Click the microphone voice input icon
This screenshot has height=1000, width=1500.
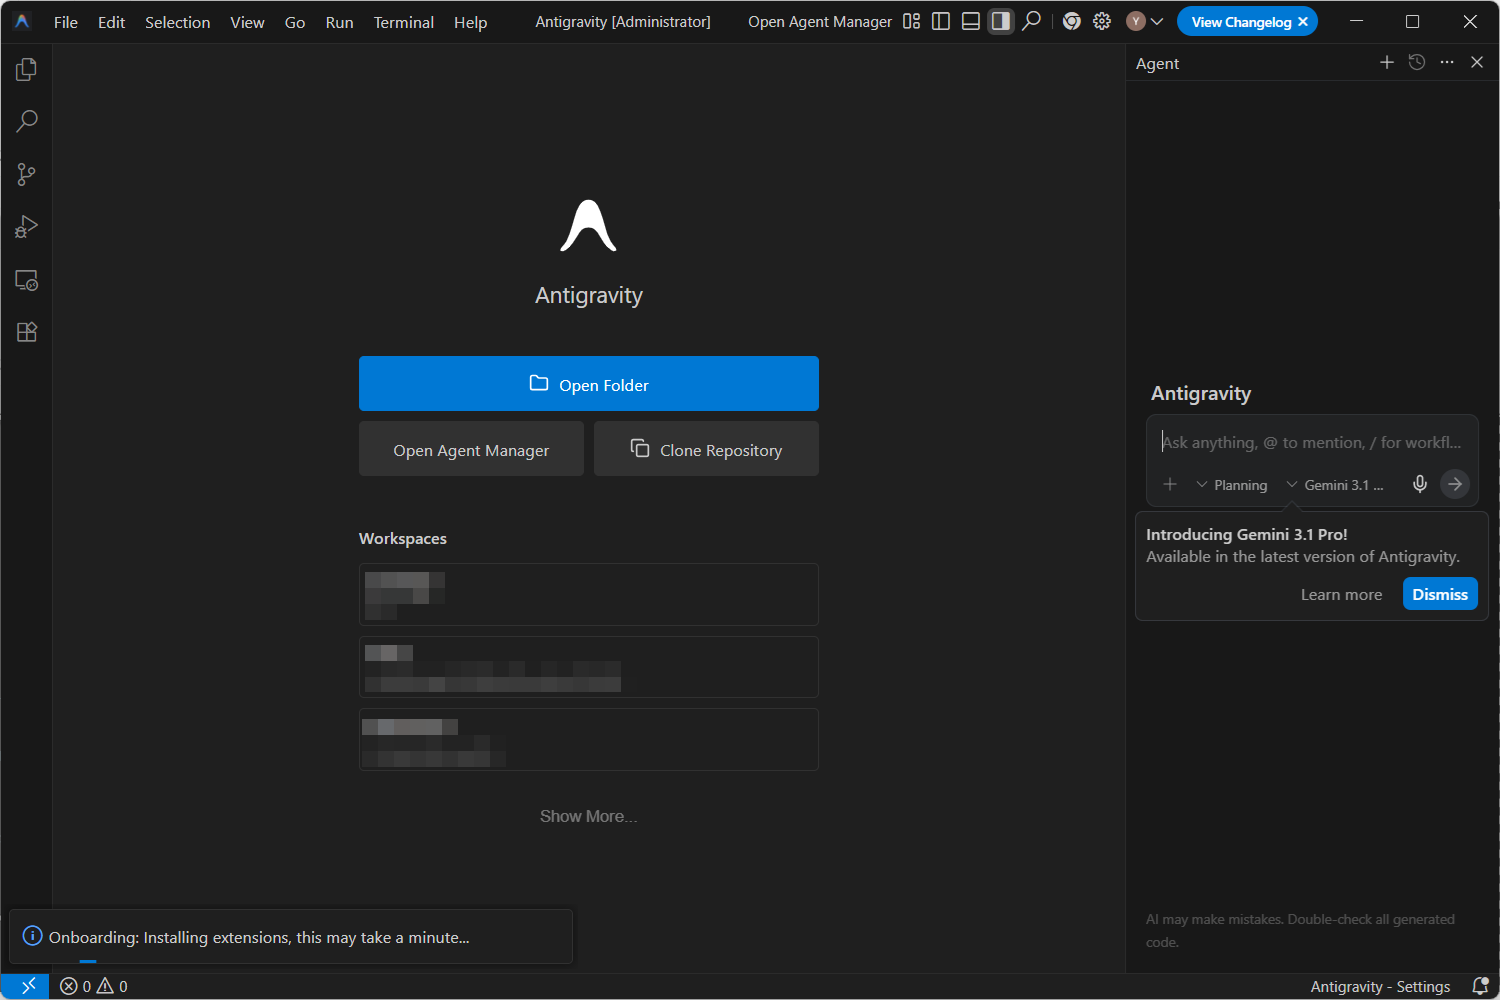[x=1419, y=484]
